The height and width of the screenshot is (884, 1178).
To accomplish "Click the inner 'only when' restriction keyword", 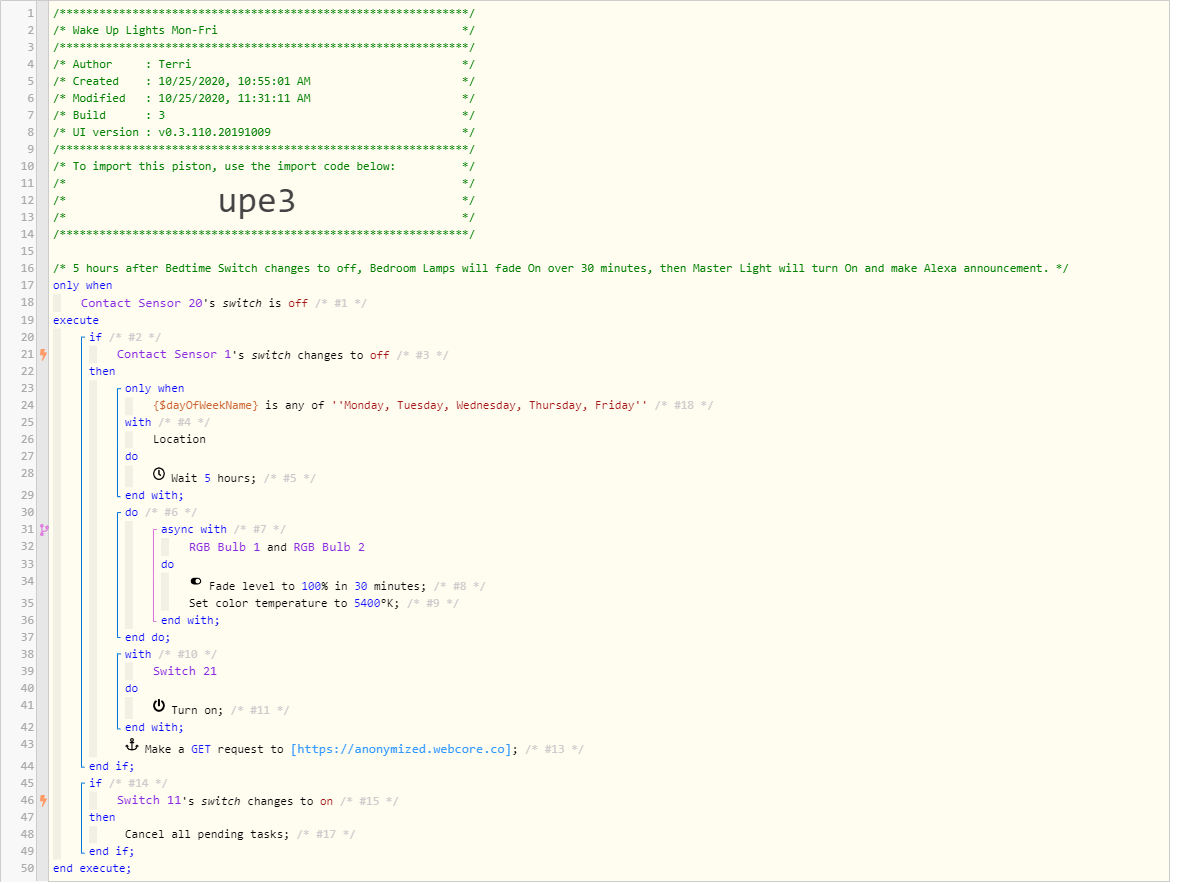I will click(155, 388).
